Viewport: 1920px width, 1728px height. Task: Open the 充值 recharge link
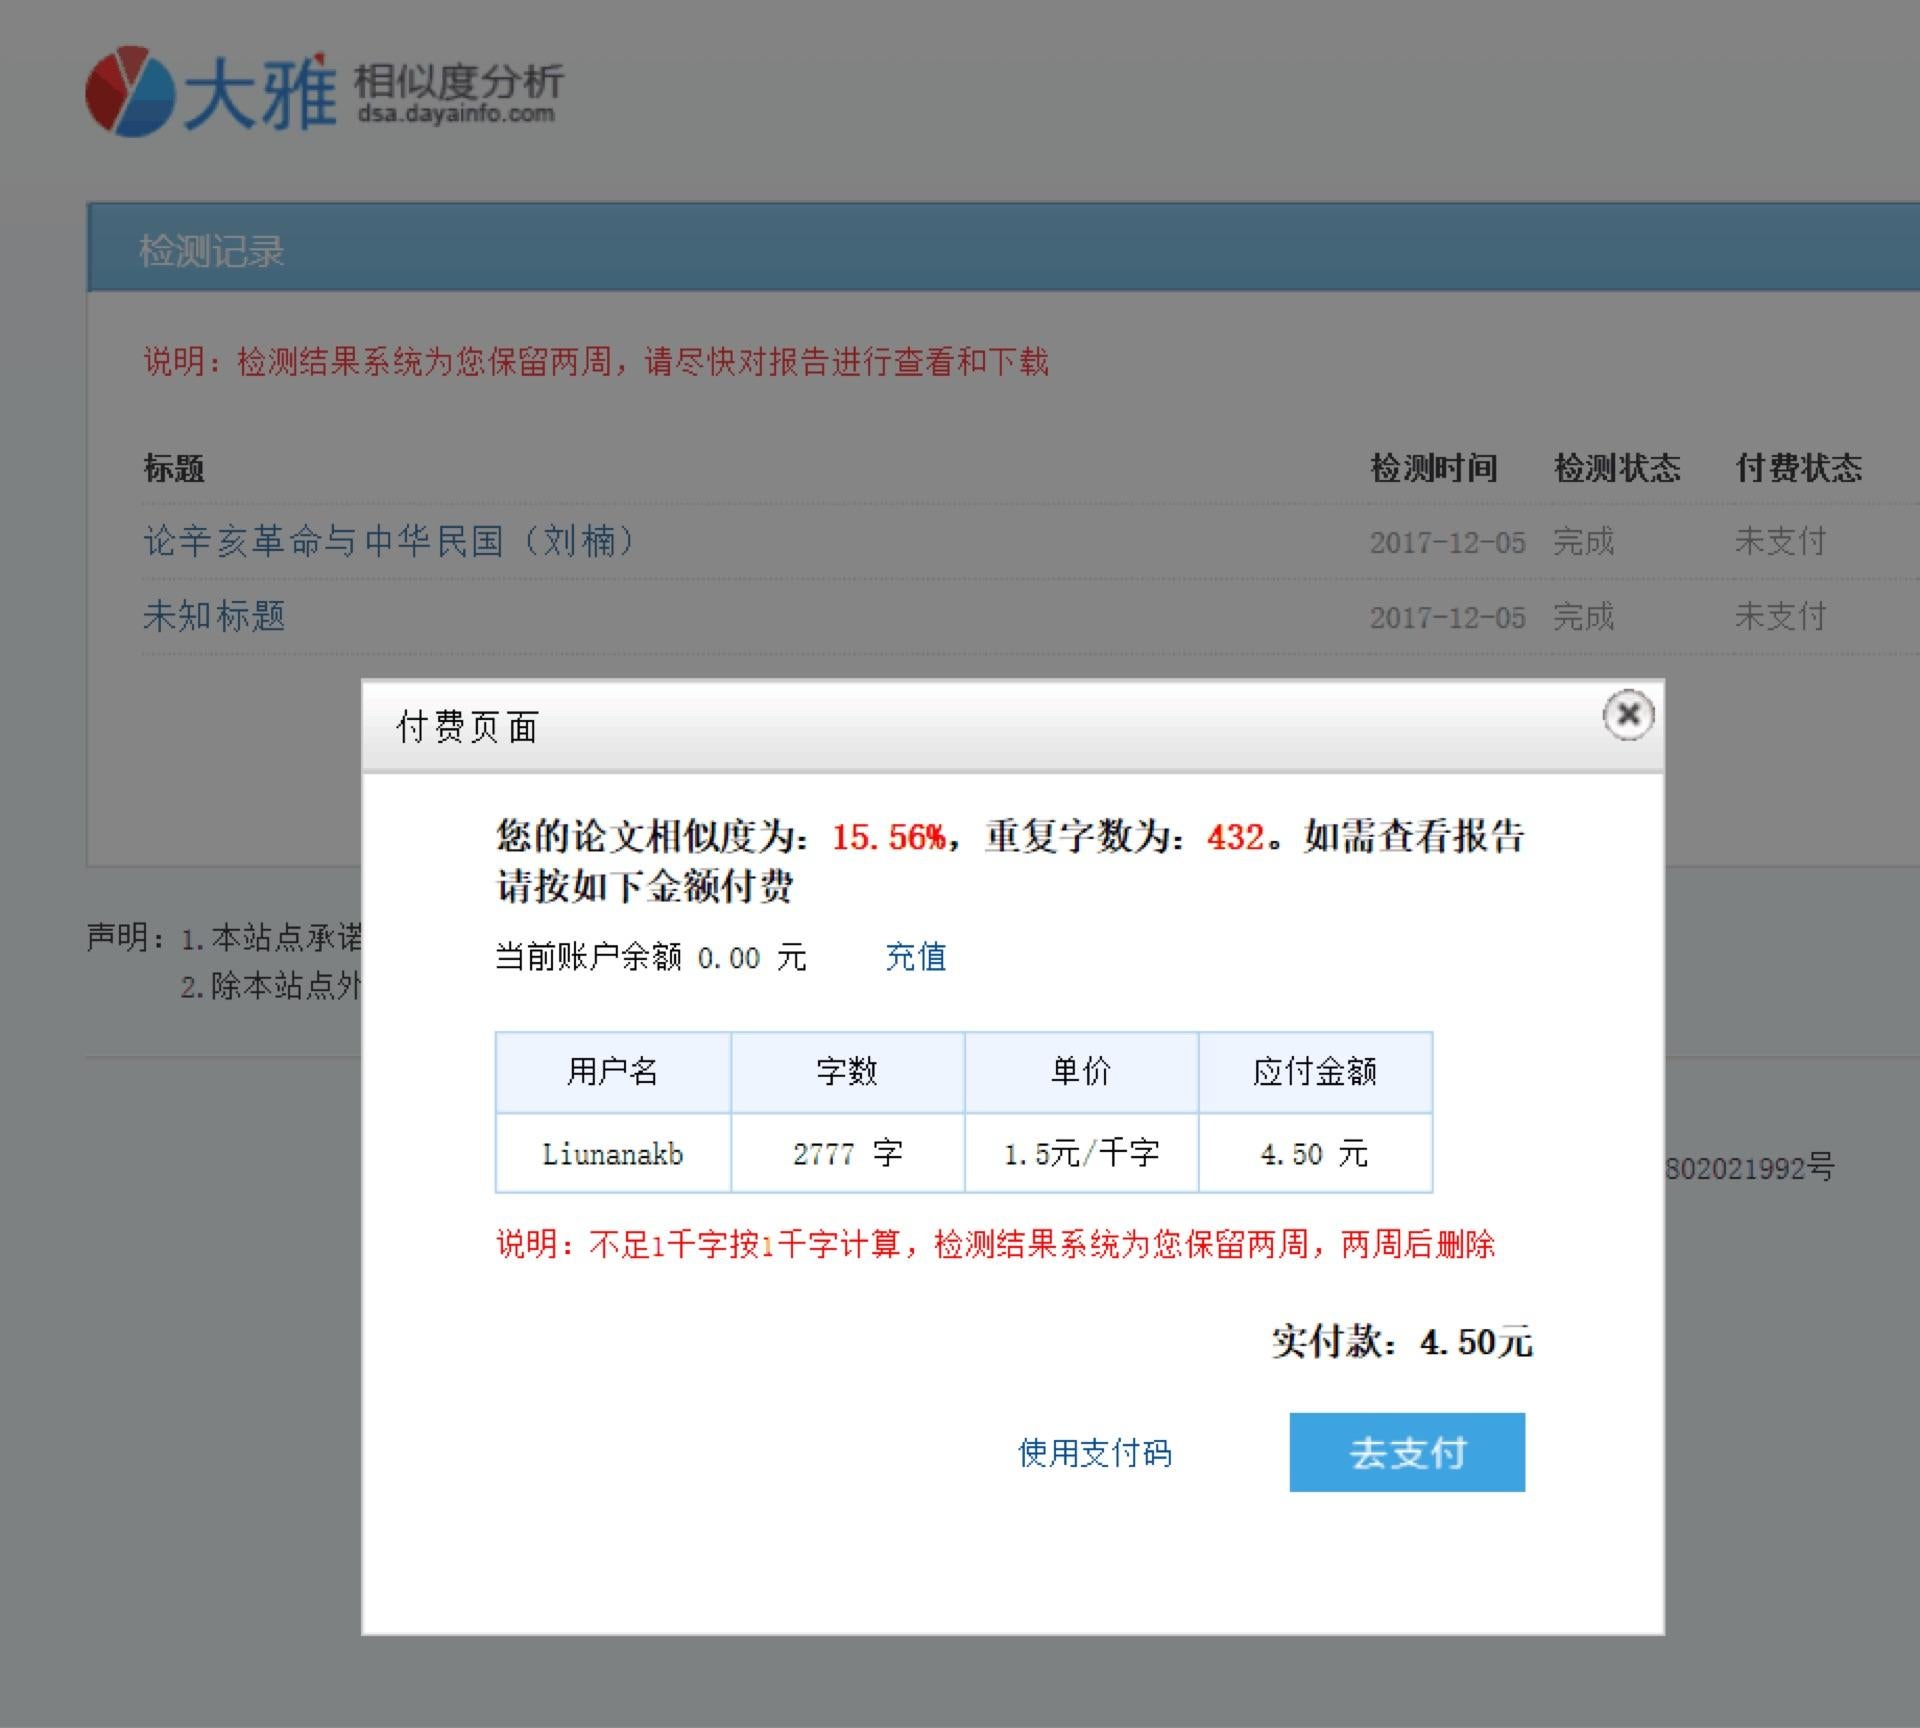tap(915, 957)
